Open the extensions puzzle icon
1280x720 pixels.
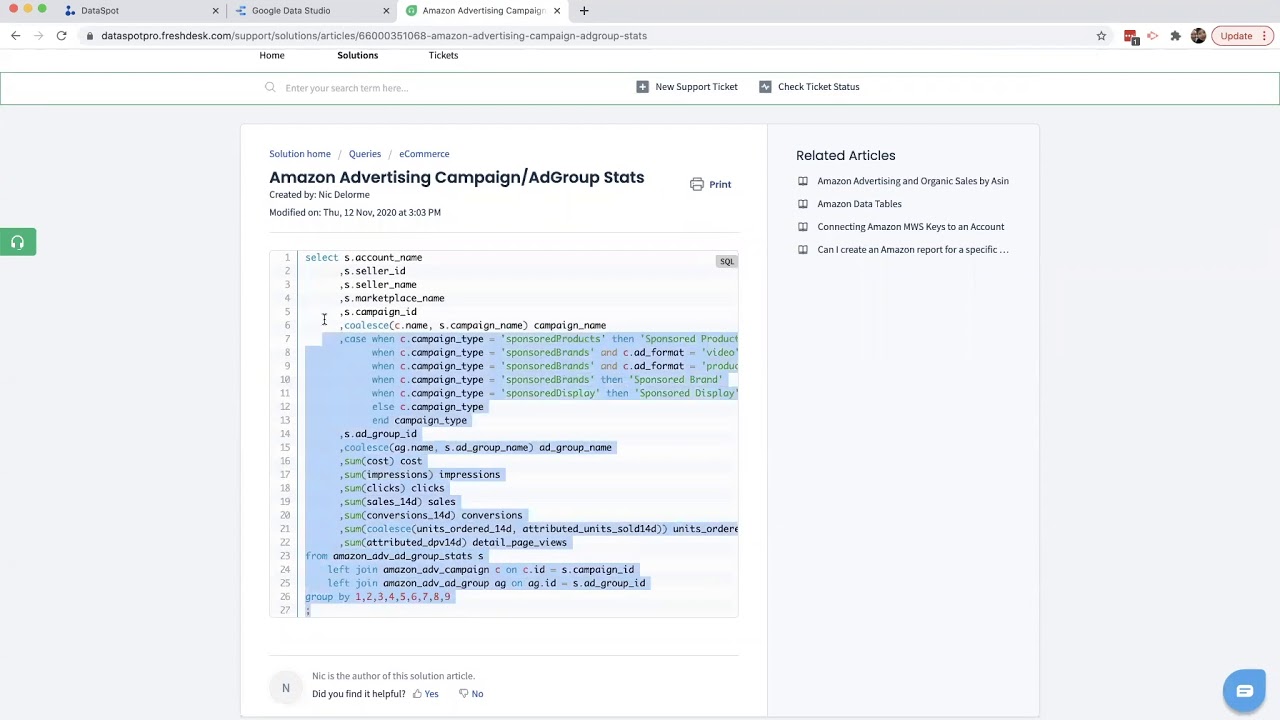click(1175, 36)
